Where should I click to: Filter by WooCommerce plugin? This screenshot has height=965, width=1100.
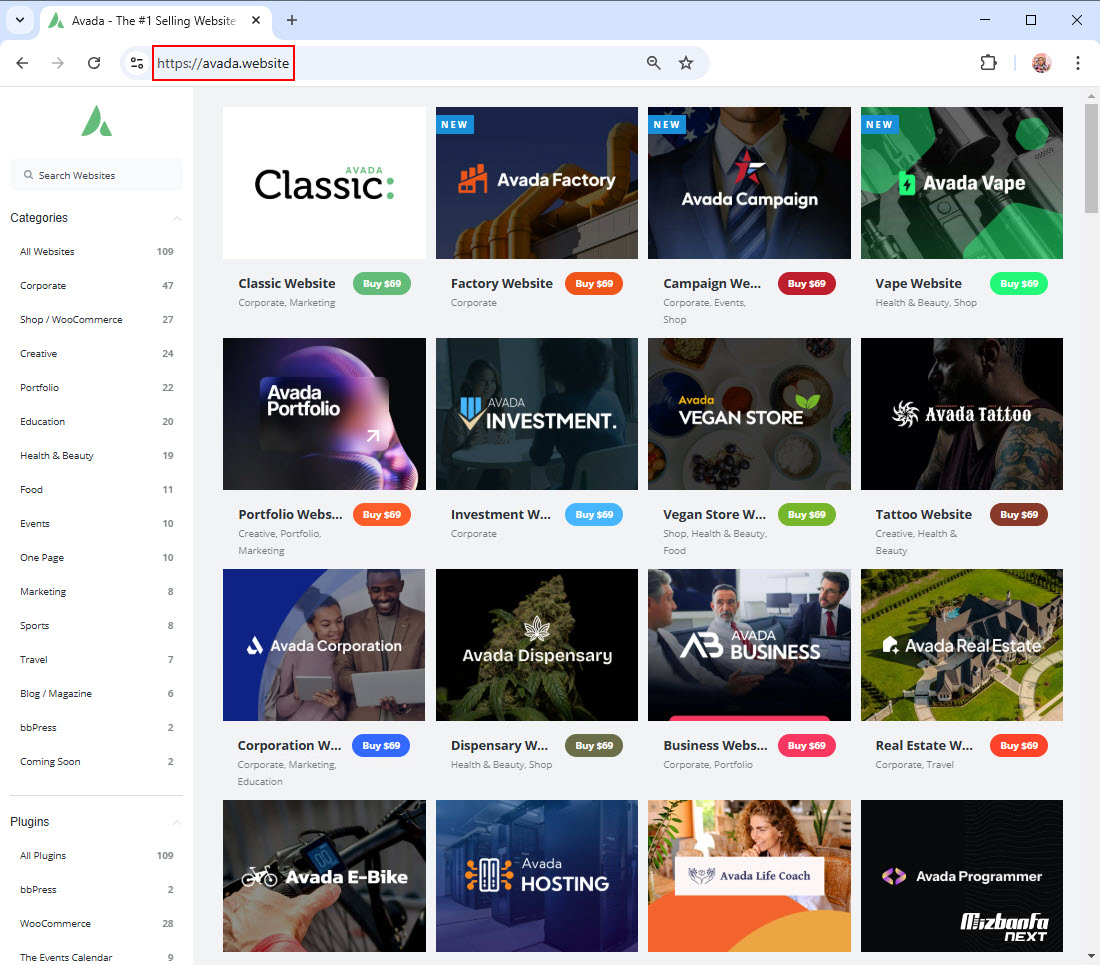(x=97, y=924)
